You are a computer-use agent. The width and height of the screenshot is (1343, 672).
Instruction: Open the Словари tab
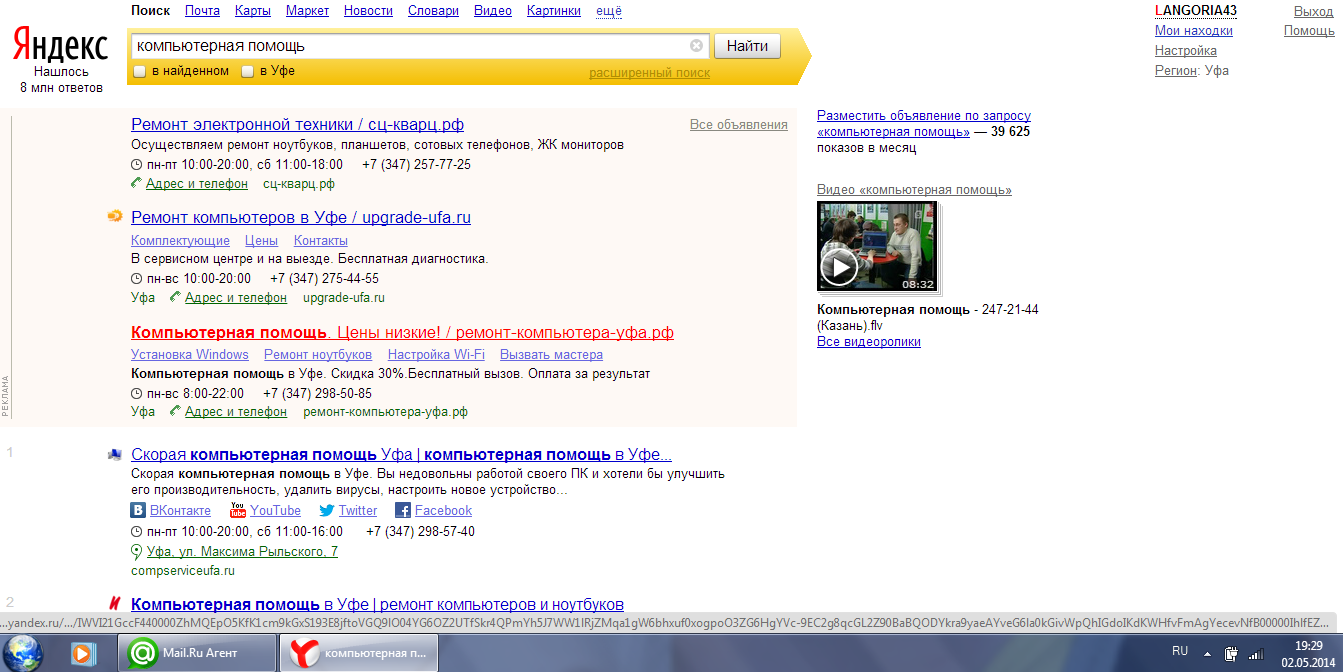coord(433,11)
